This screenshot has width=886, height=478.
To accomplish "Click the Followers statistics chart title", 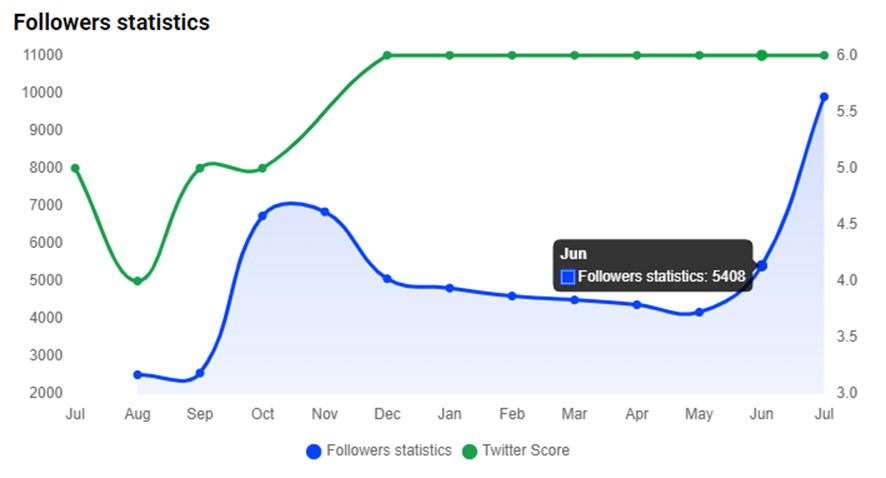I will pos(111,22).
